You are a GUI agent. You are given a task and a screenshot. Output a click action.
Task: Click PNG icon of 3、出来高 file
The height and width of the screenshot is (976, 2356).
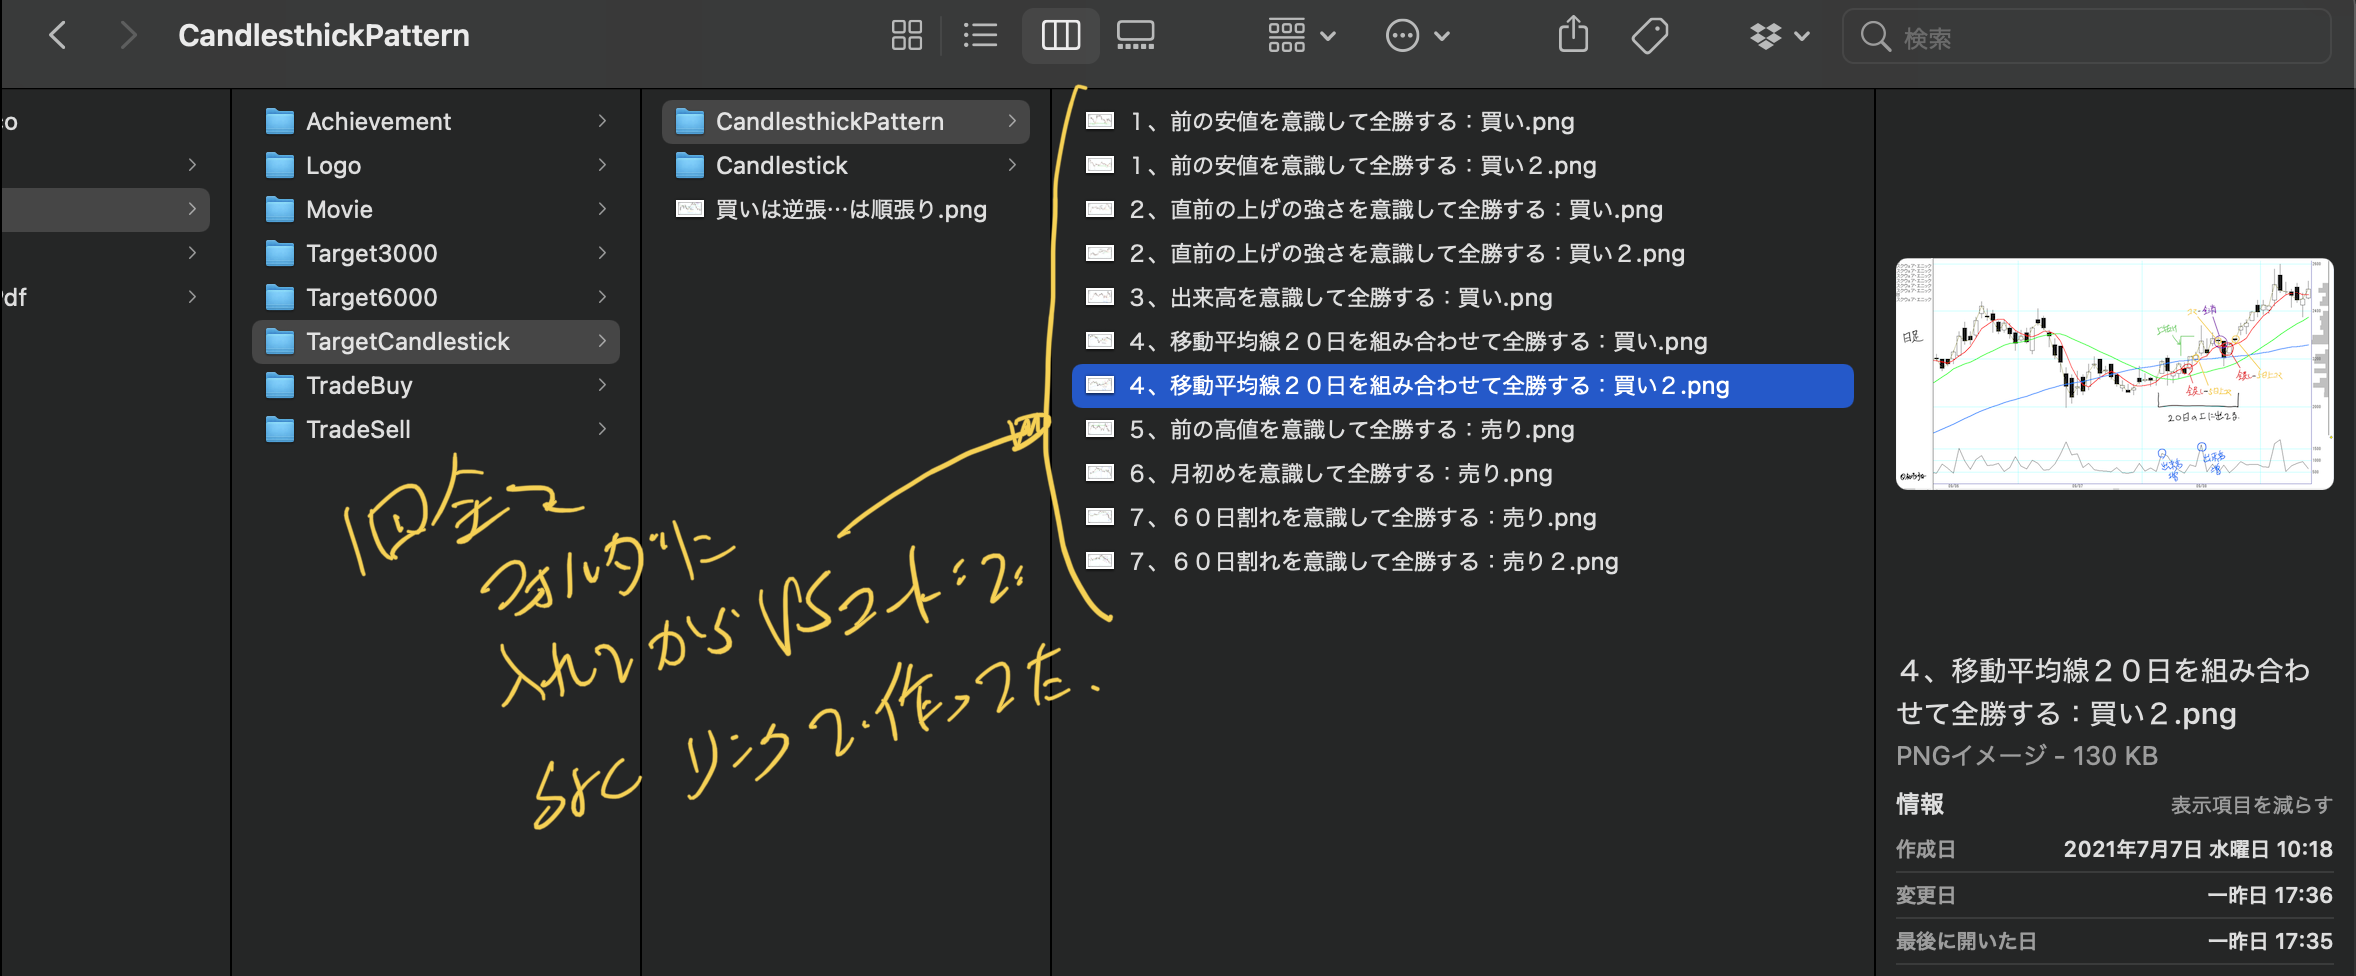1100,297
